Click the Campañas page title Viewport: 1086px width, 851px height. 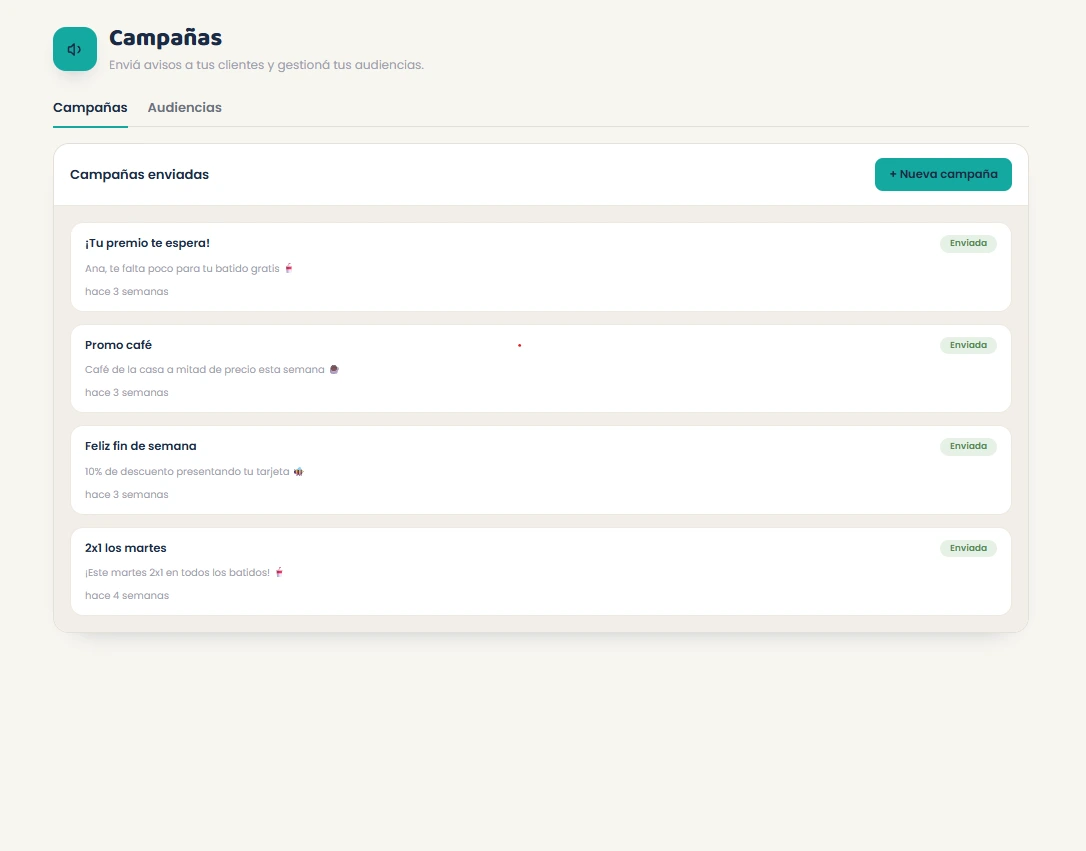[166, 37]
